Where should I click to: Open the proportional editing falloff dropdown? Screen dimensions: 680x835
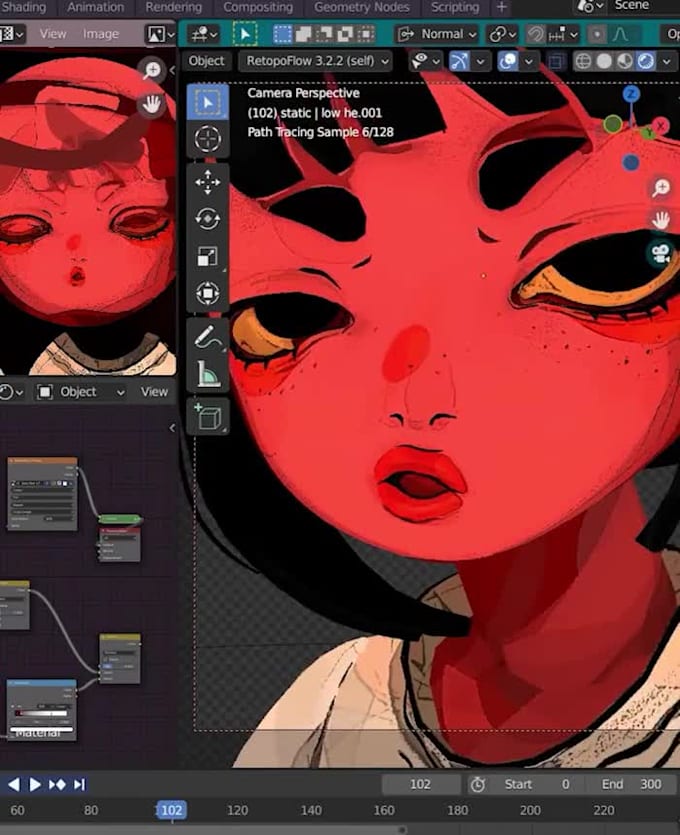pyautogui.click(x=620, y=35)
